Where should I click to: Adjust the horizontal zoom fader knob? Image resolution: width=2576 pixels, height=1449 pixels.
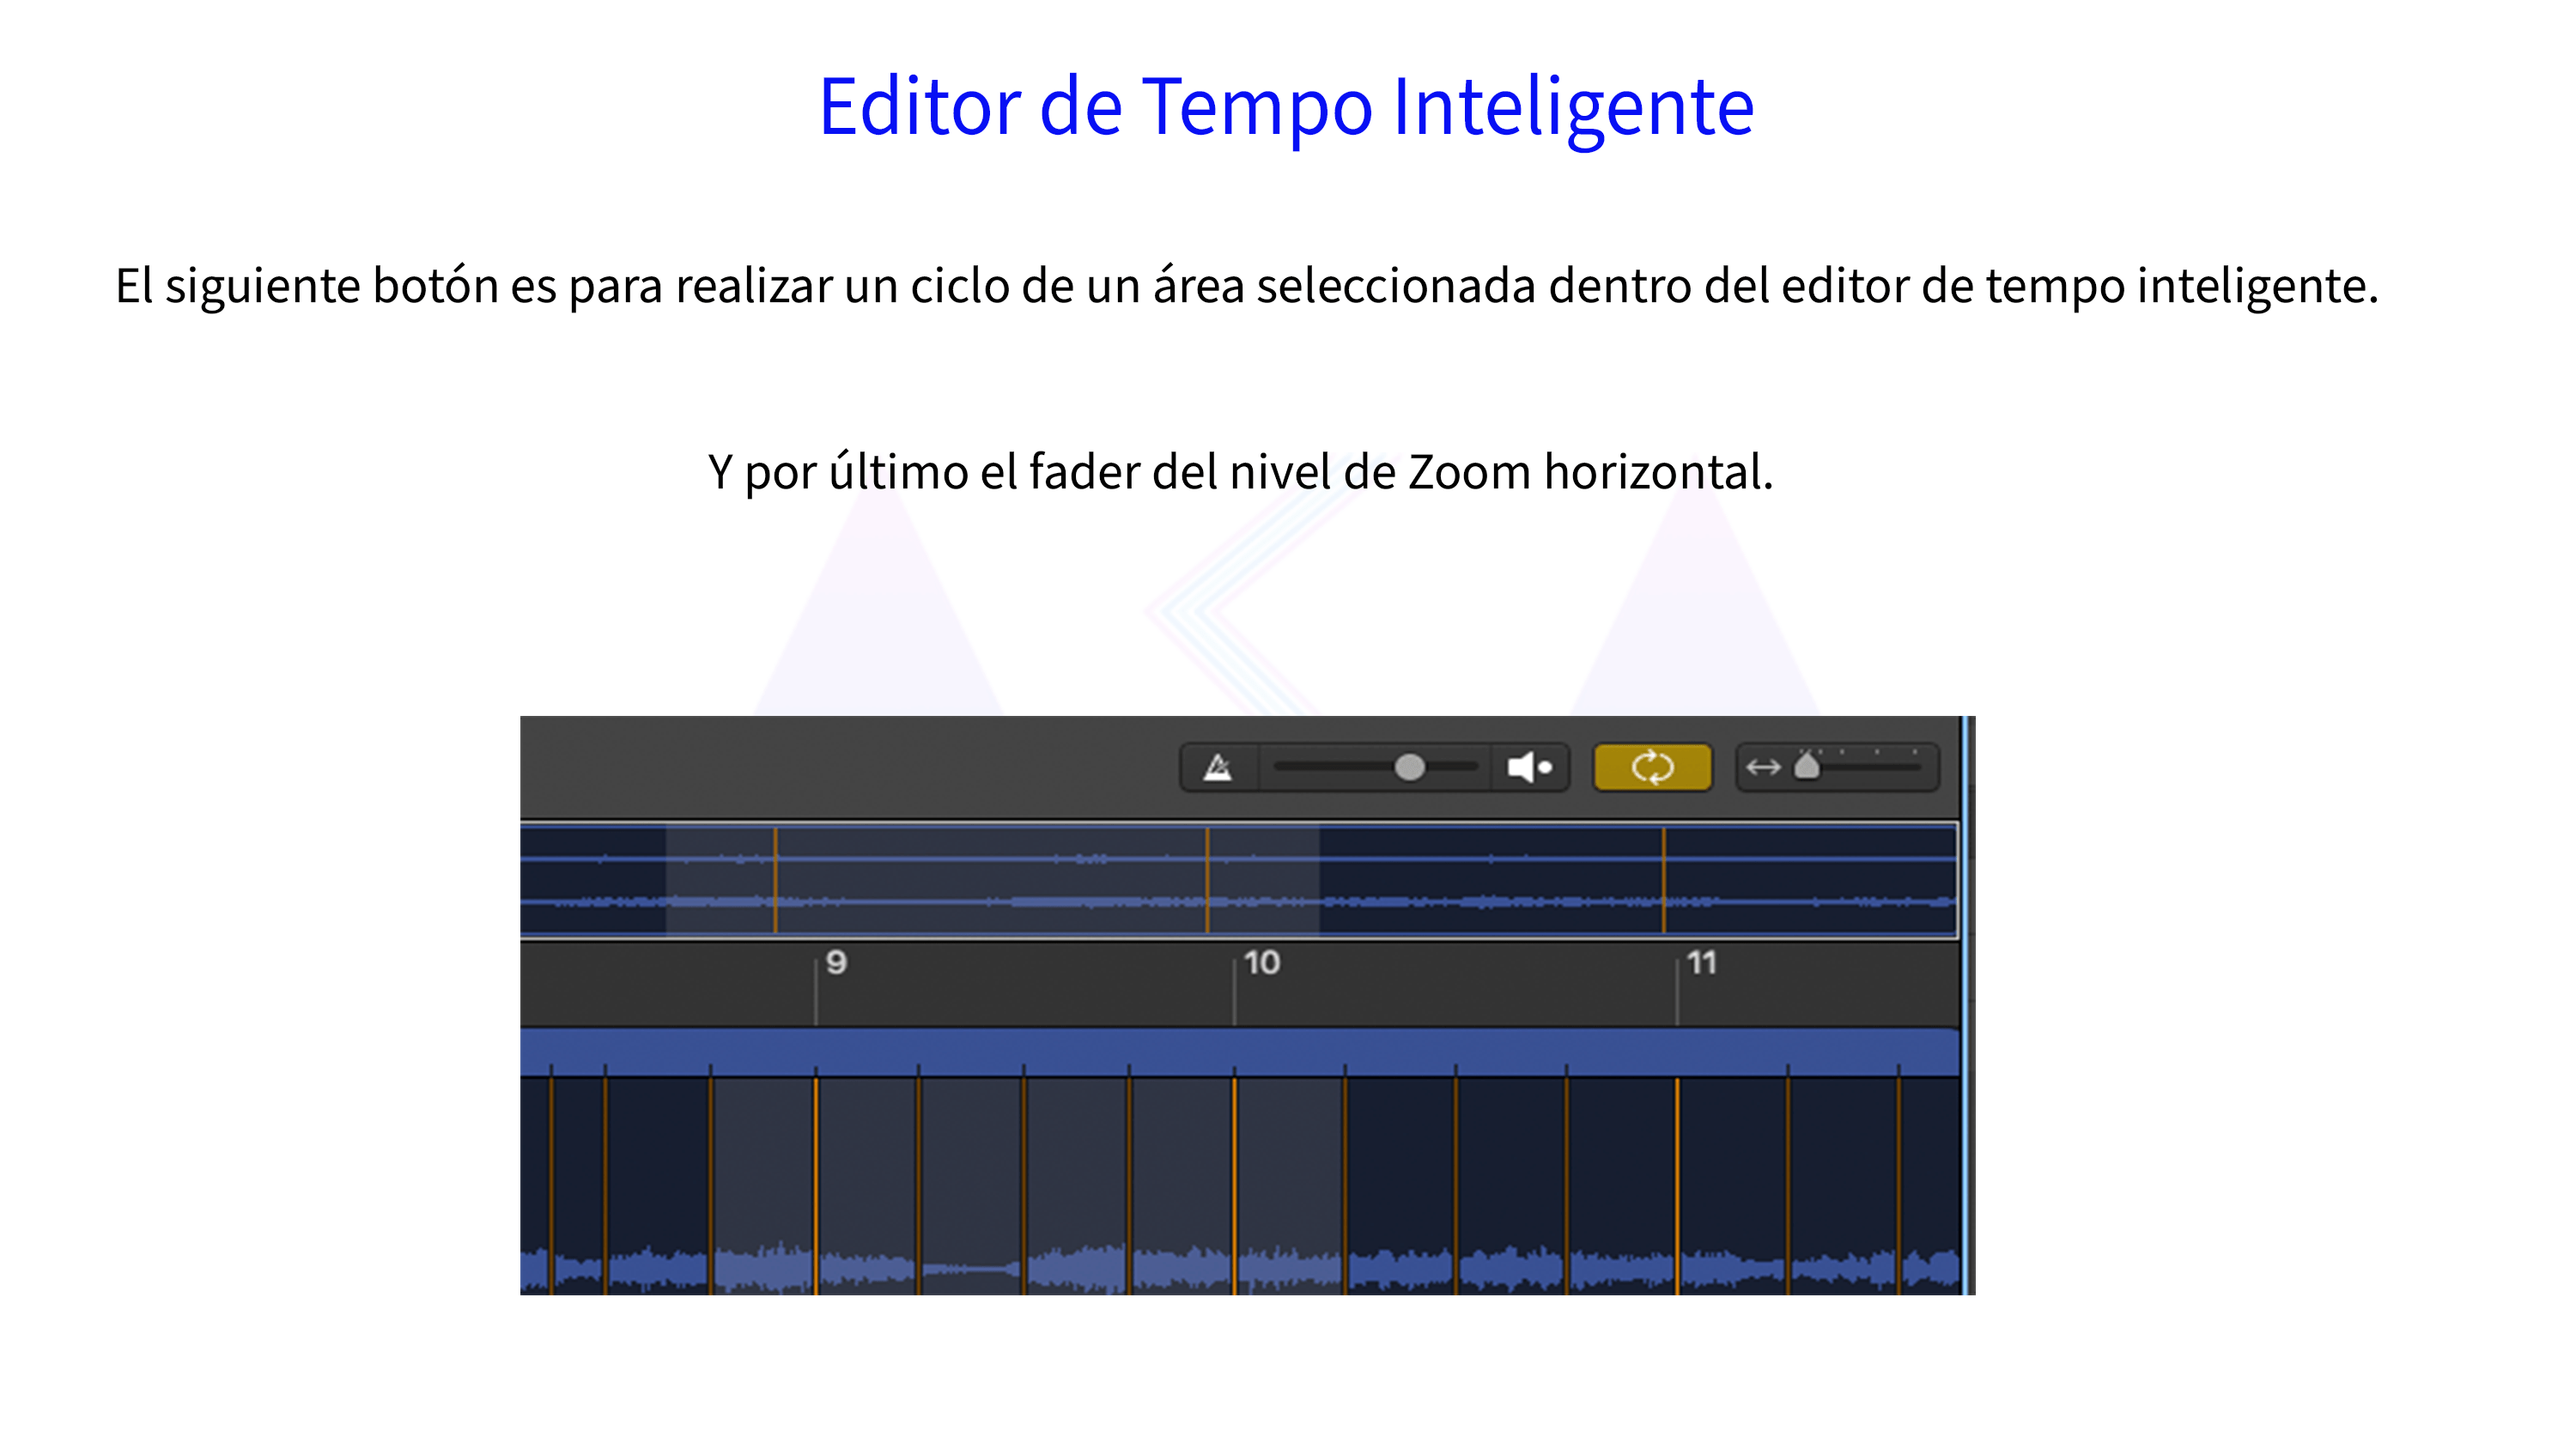coord(1807,766)
